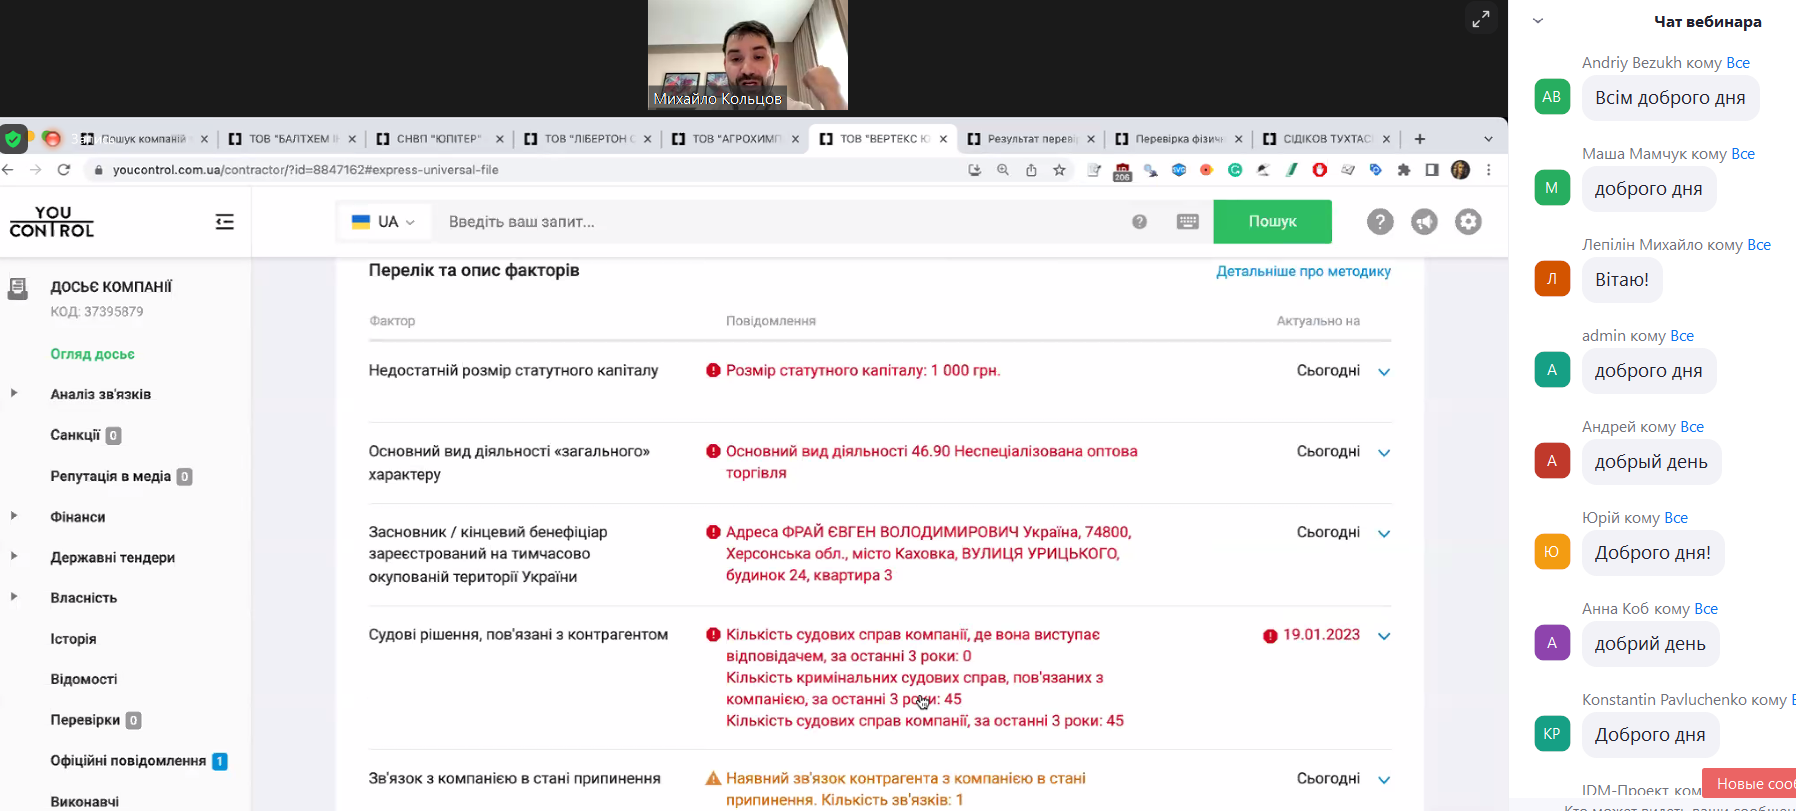Click the AB avatar of Andriy Bezukh

[1552, 97]
